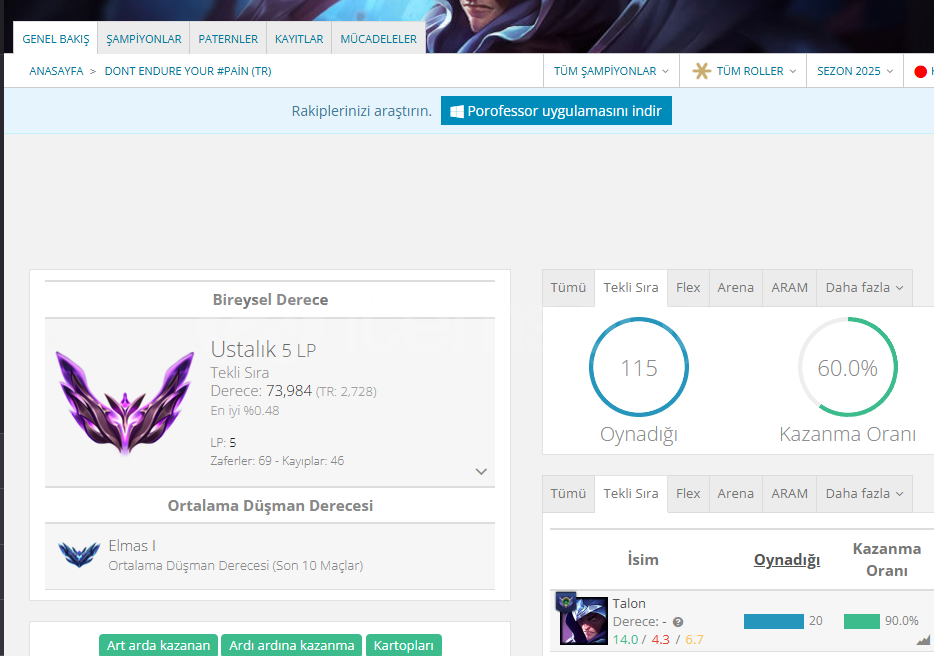Click the help icon next to Derece
This screenshot has width=934, height=656.
tap(678, 622)
